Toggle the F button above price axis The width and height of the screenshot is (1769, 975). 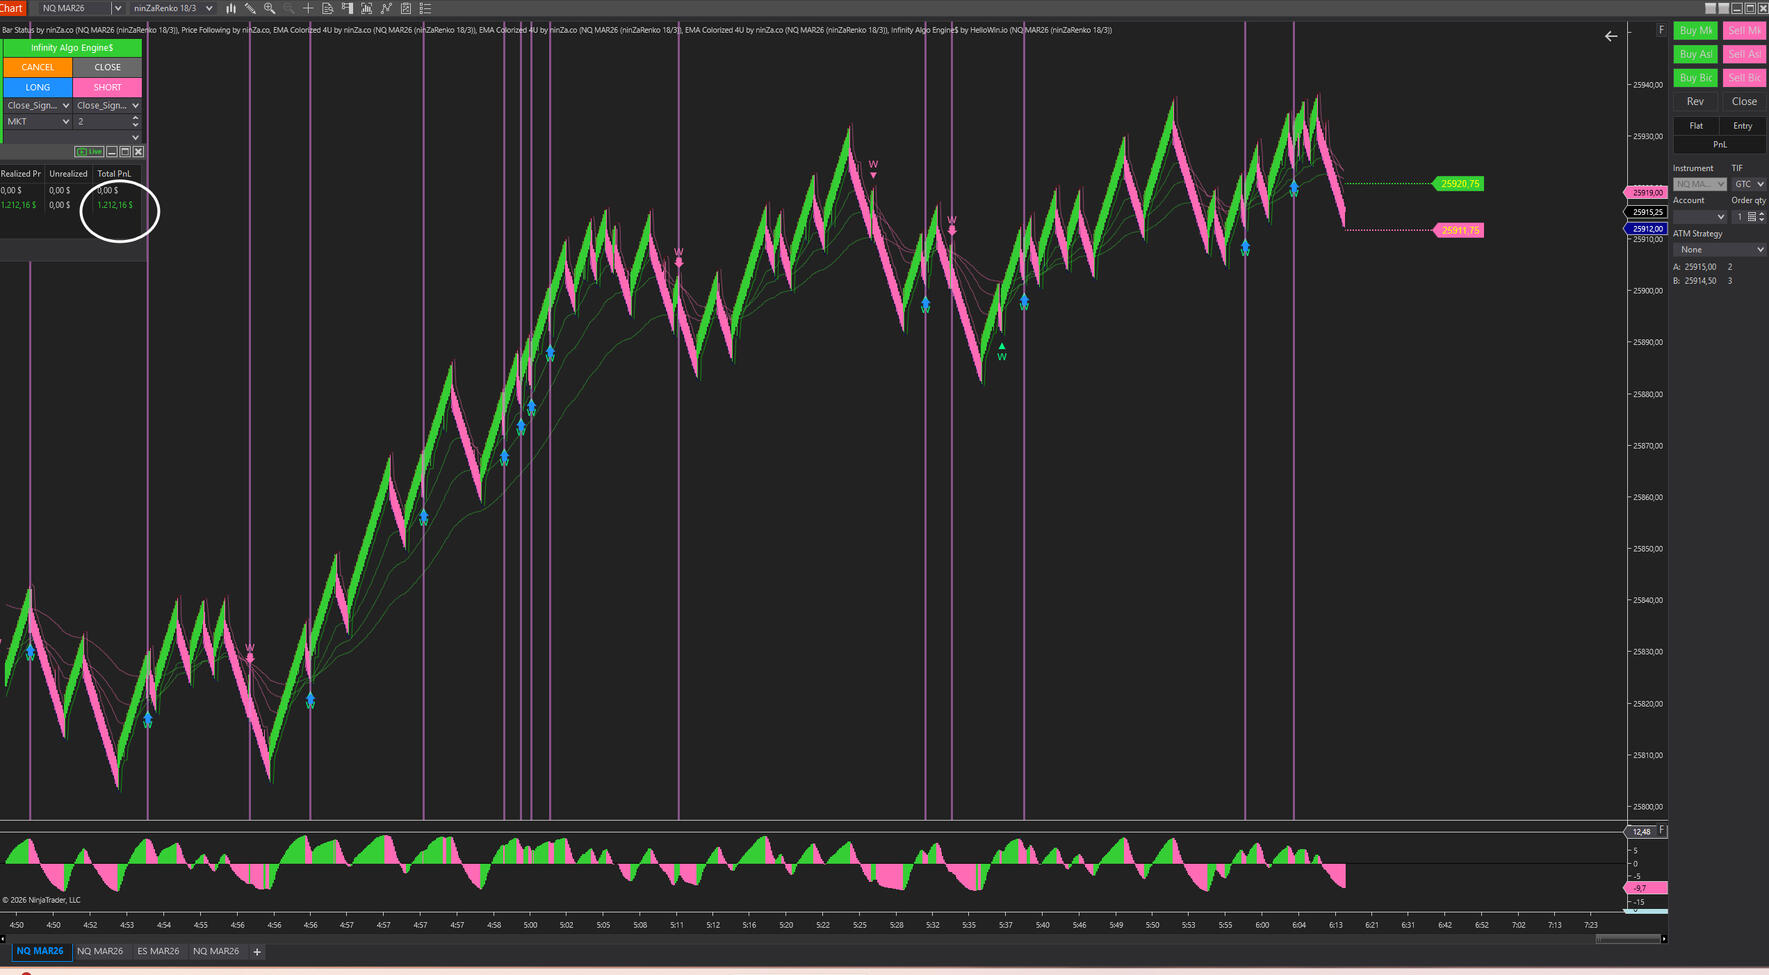point(1661,30)
